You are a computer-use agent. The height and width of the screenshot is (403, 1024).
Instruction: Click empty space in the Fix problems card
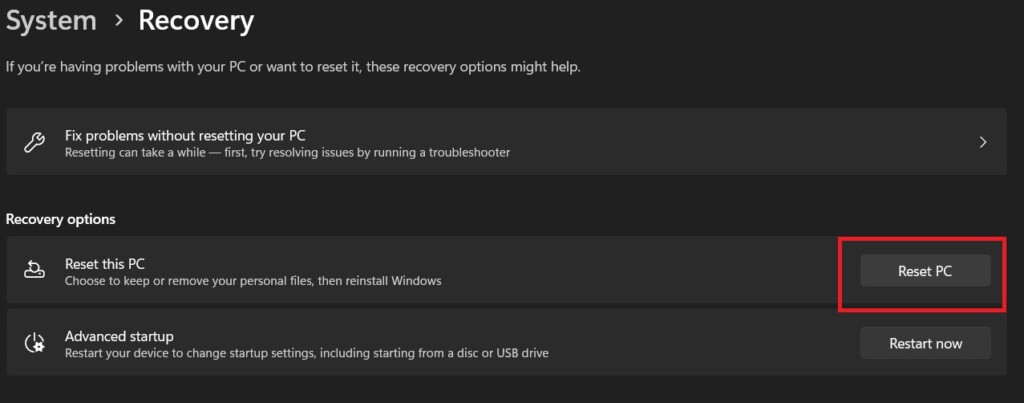(700, 142)
